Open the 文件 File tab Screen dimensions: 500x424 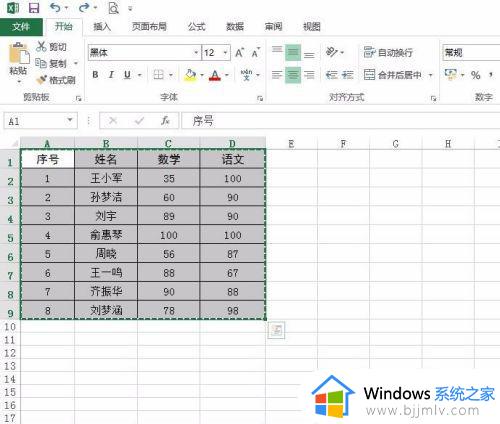click(21, 27)
